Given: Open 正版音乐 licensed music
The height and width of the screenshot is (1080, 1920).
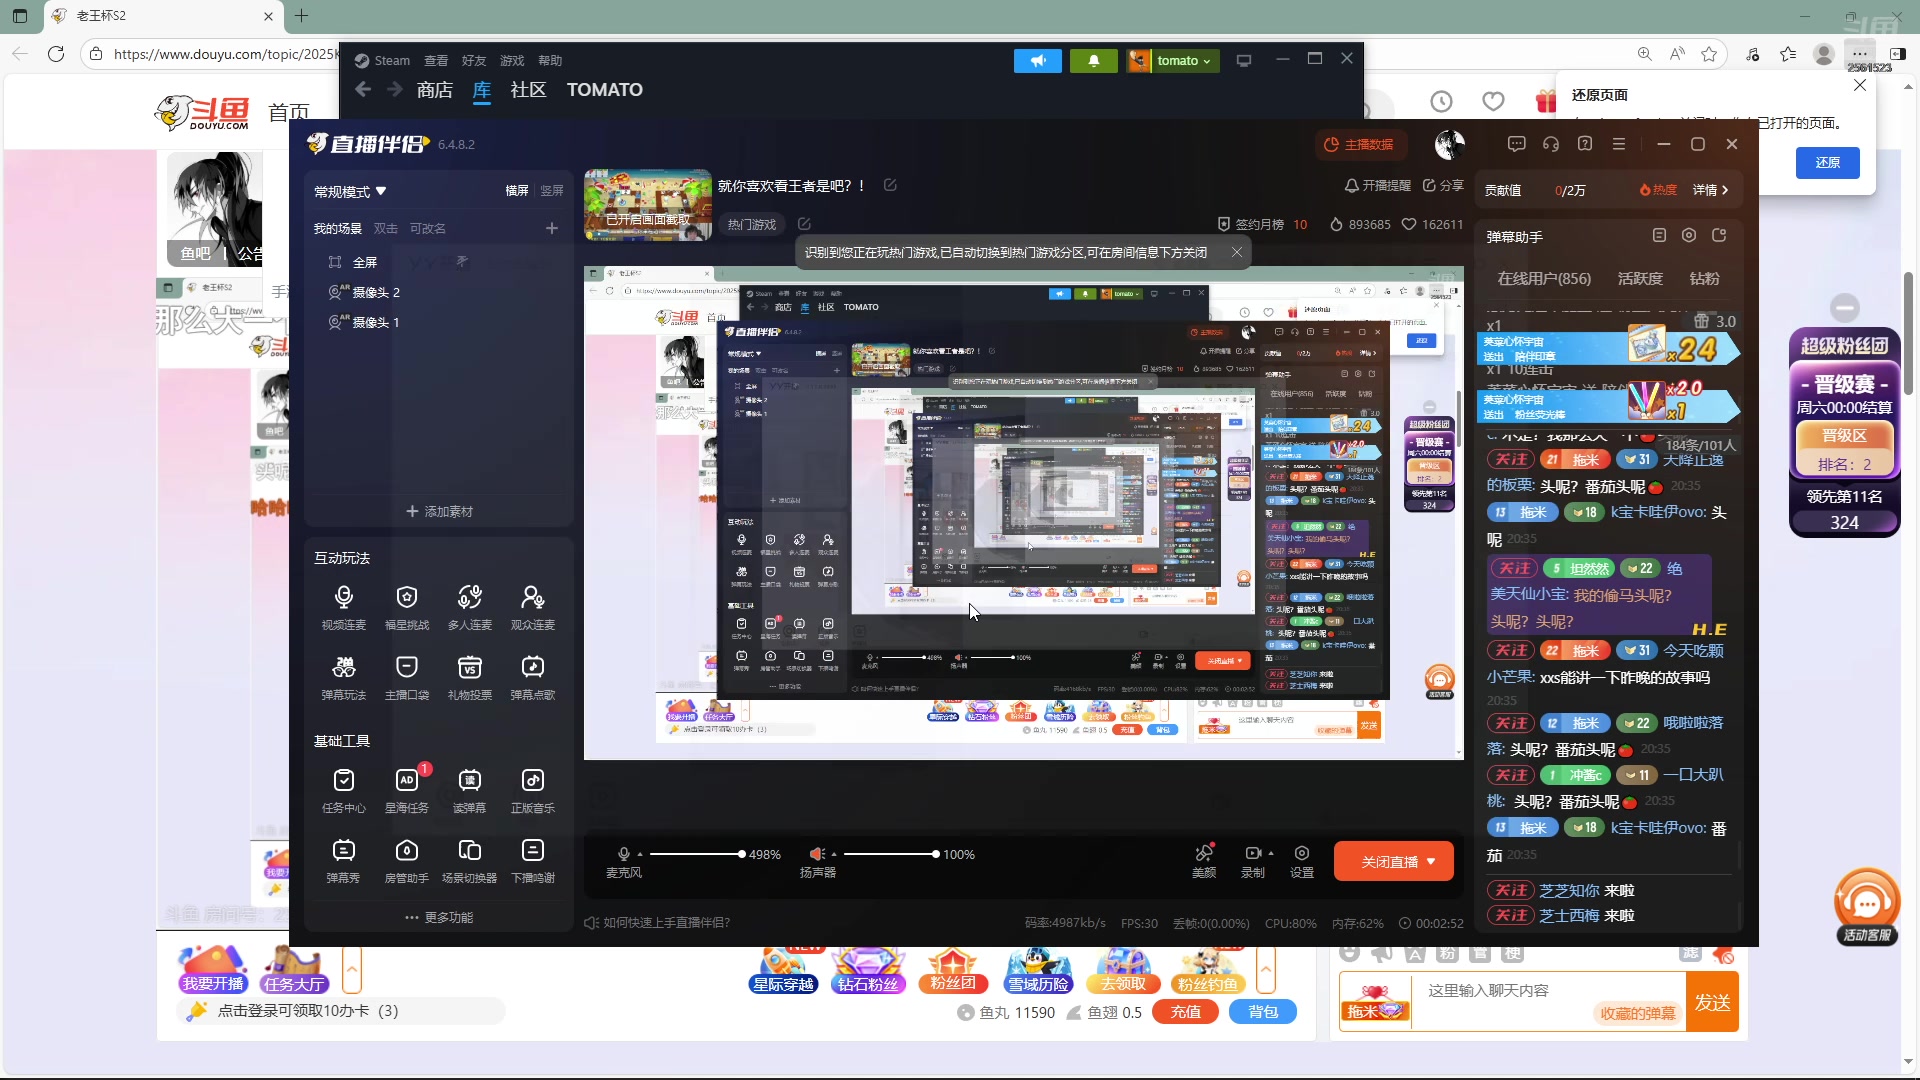Looking at the screenshot, I should (532, 790).
